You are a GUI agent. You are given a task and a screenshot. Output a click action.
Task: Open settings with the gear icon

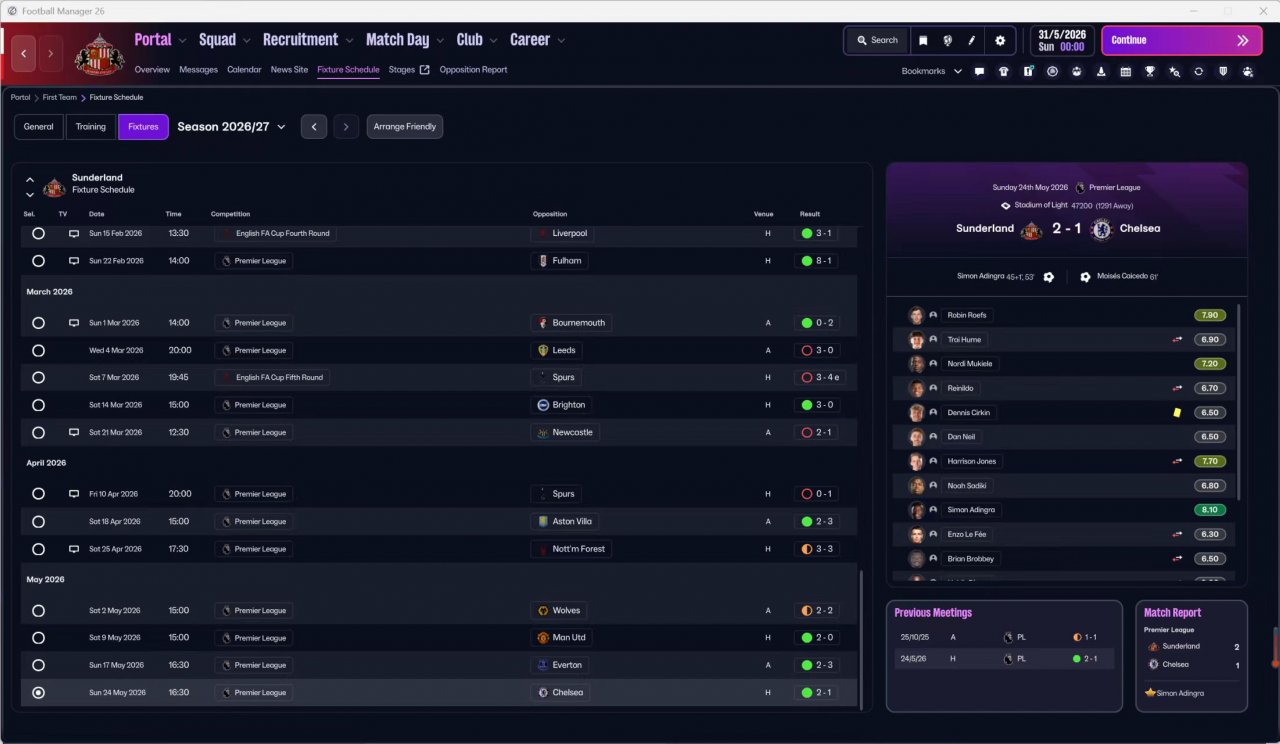1000,40
